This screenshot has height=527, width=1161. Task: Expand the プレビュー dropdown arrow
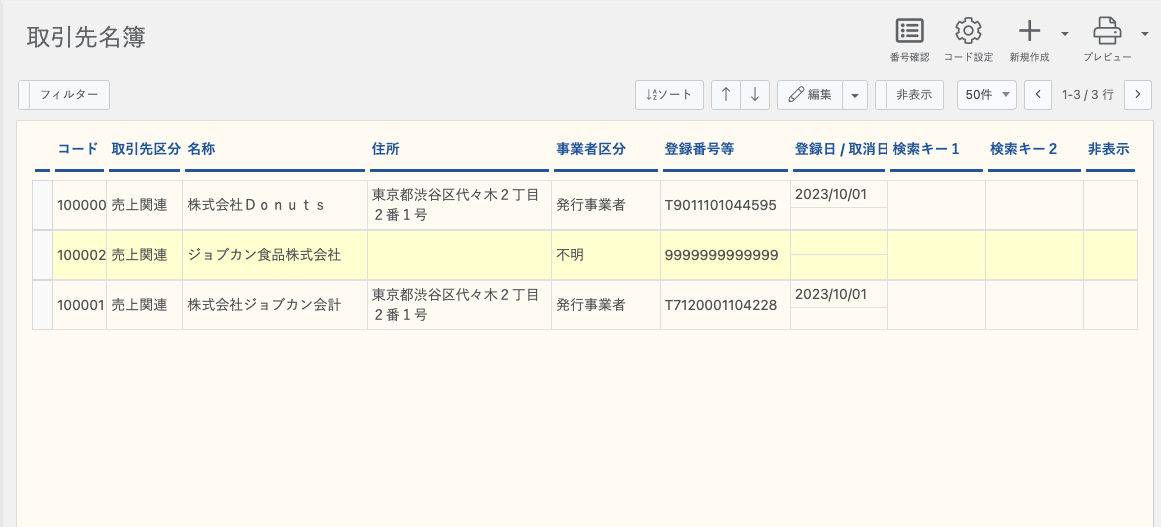(1146, 33)
